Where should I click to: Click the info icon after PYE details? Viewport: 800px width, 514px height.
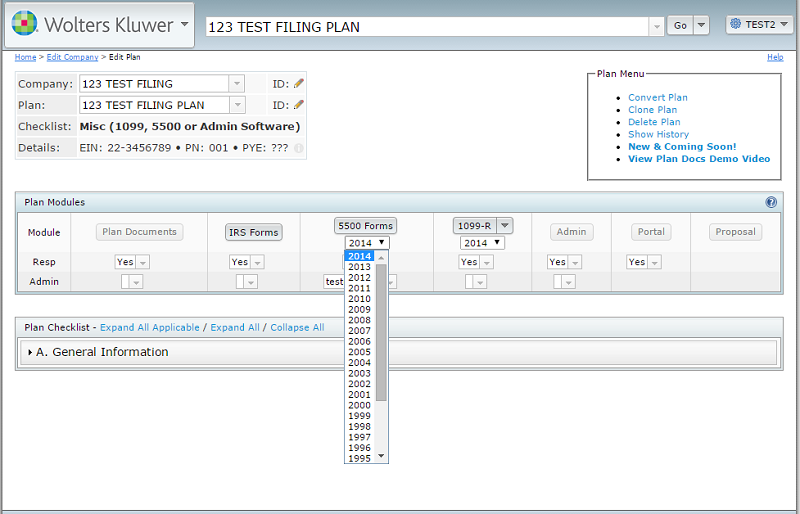tap(299, 148)
